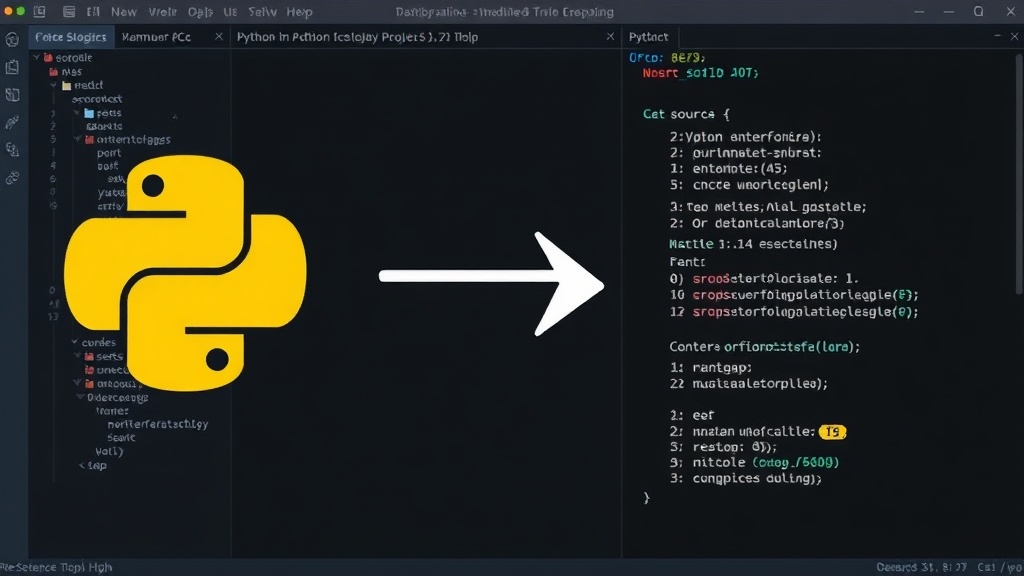Click the tan folder icon beside 'medct'

coord(66,86)
